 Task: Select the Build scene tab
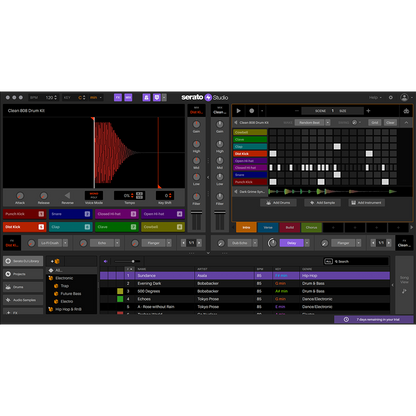click(x=290, y=227)
